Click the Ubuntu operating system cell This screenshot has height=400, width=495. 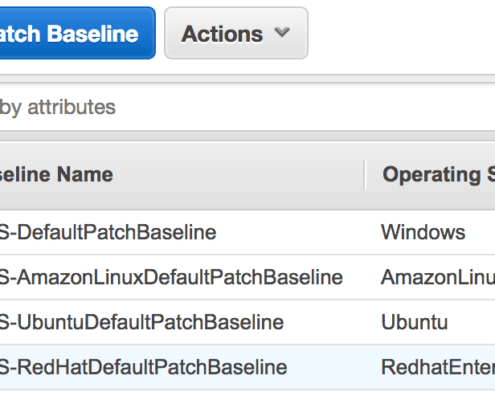pyautogui.click(x=414, y=322)
